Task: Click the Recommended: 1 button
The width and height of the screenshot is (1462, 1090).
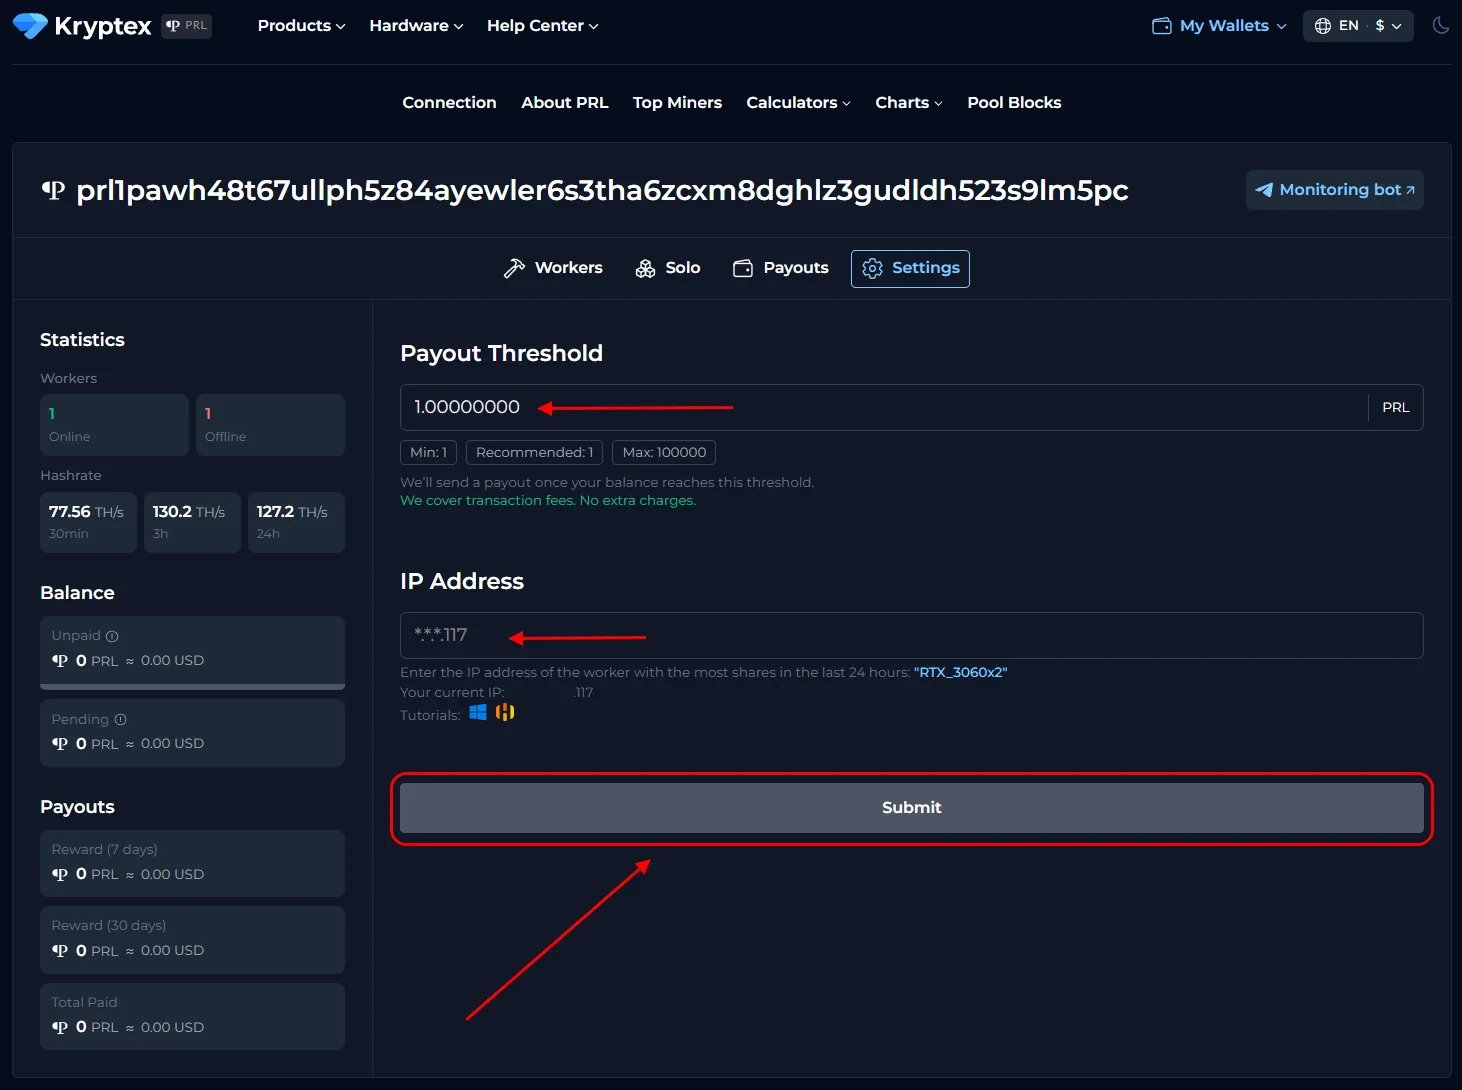Action: coord(534,452)
